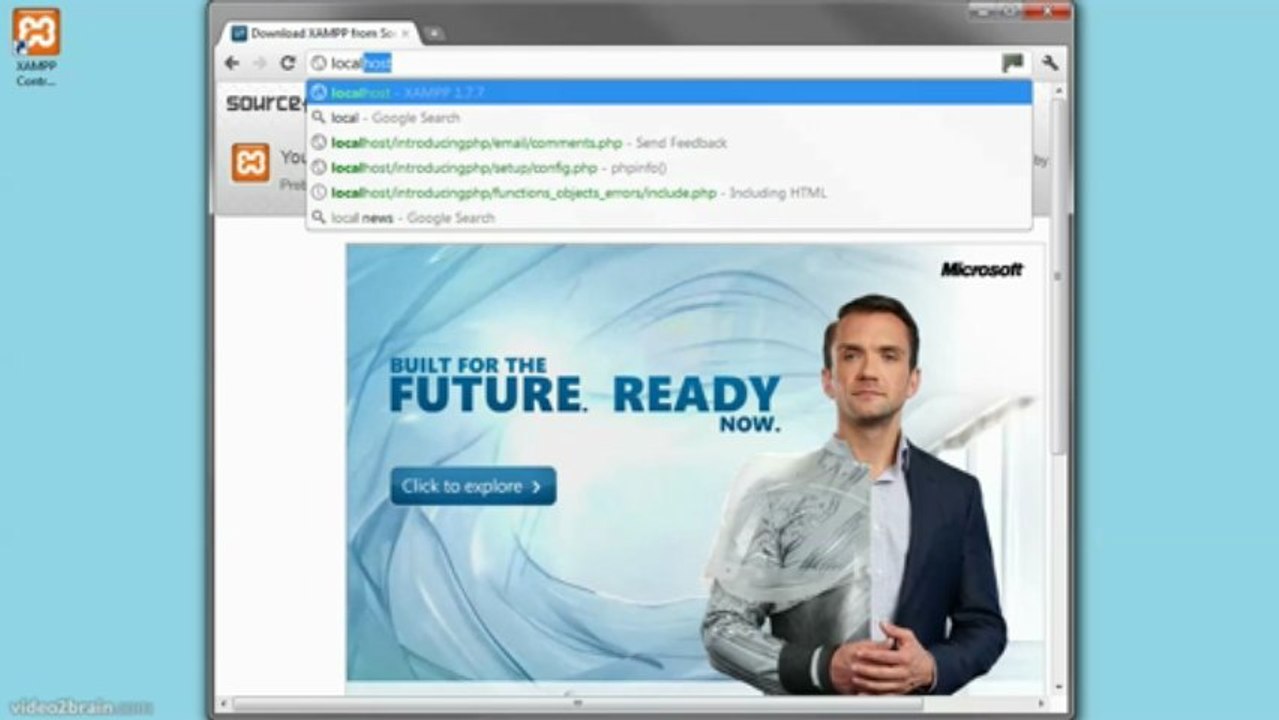Click the SourceForge logo on the page
Image resolution: width=1279 pixels, height=720 pixels.
coord(265,102)
